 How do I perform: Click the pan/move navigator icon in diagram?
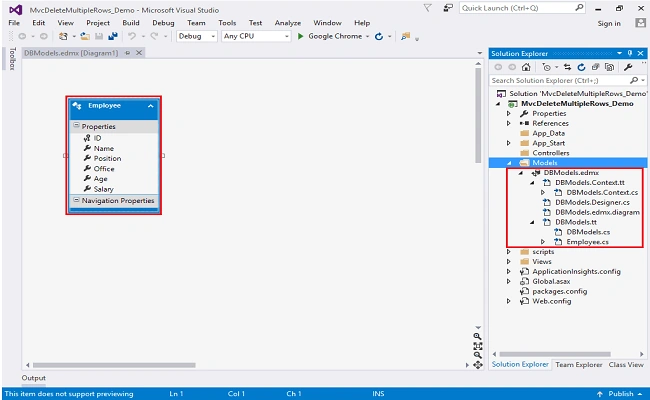[478, 365]
